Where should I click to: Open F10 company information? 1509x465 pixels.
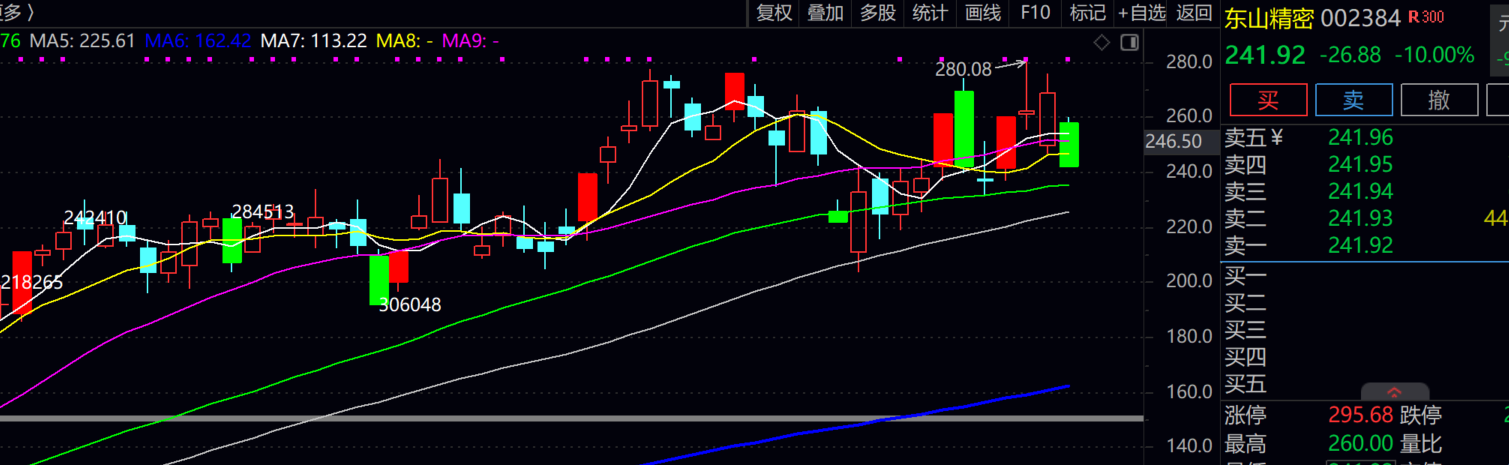(1035, 13)
